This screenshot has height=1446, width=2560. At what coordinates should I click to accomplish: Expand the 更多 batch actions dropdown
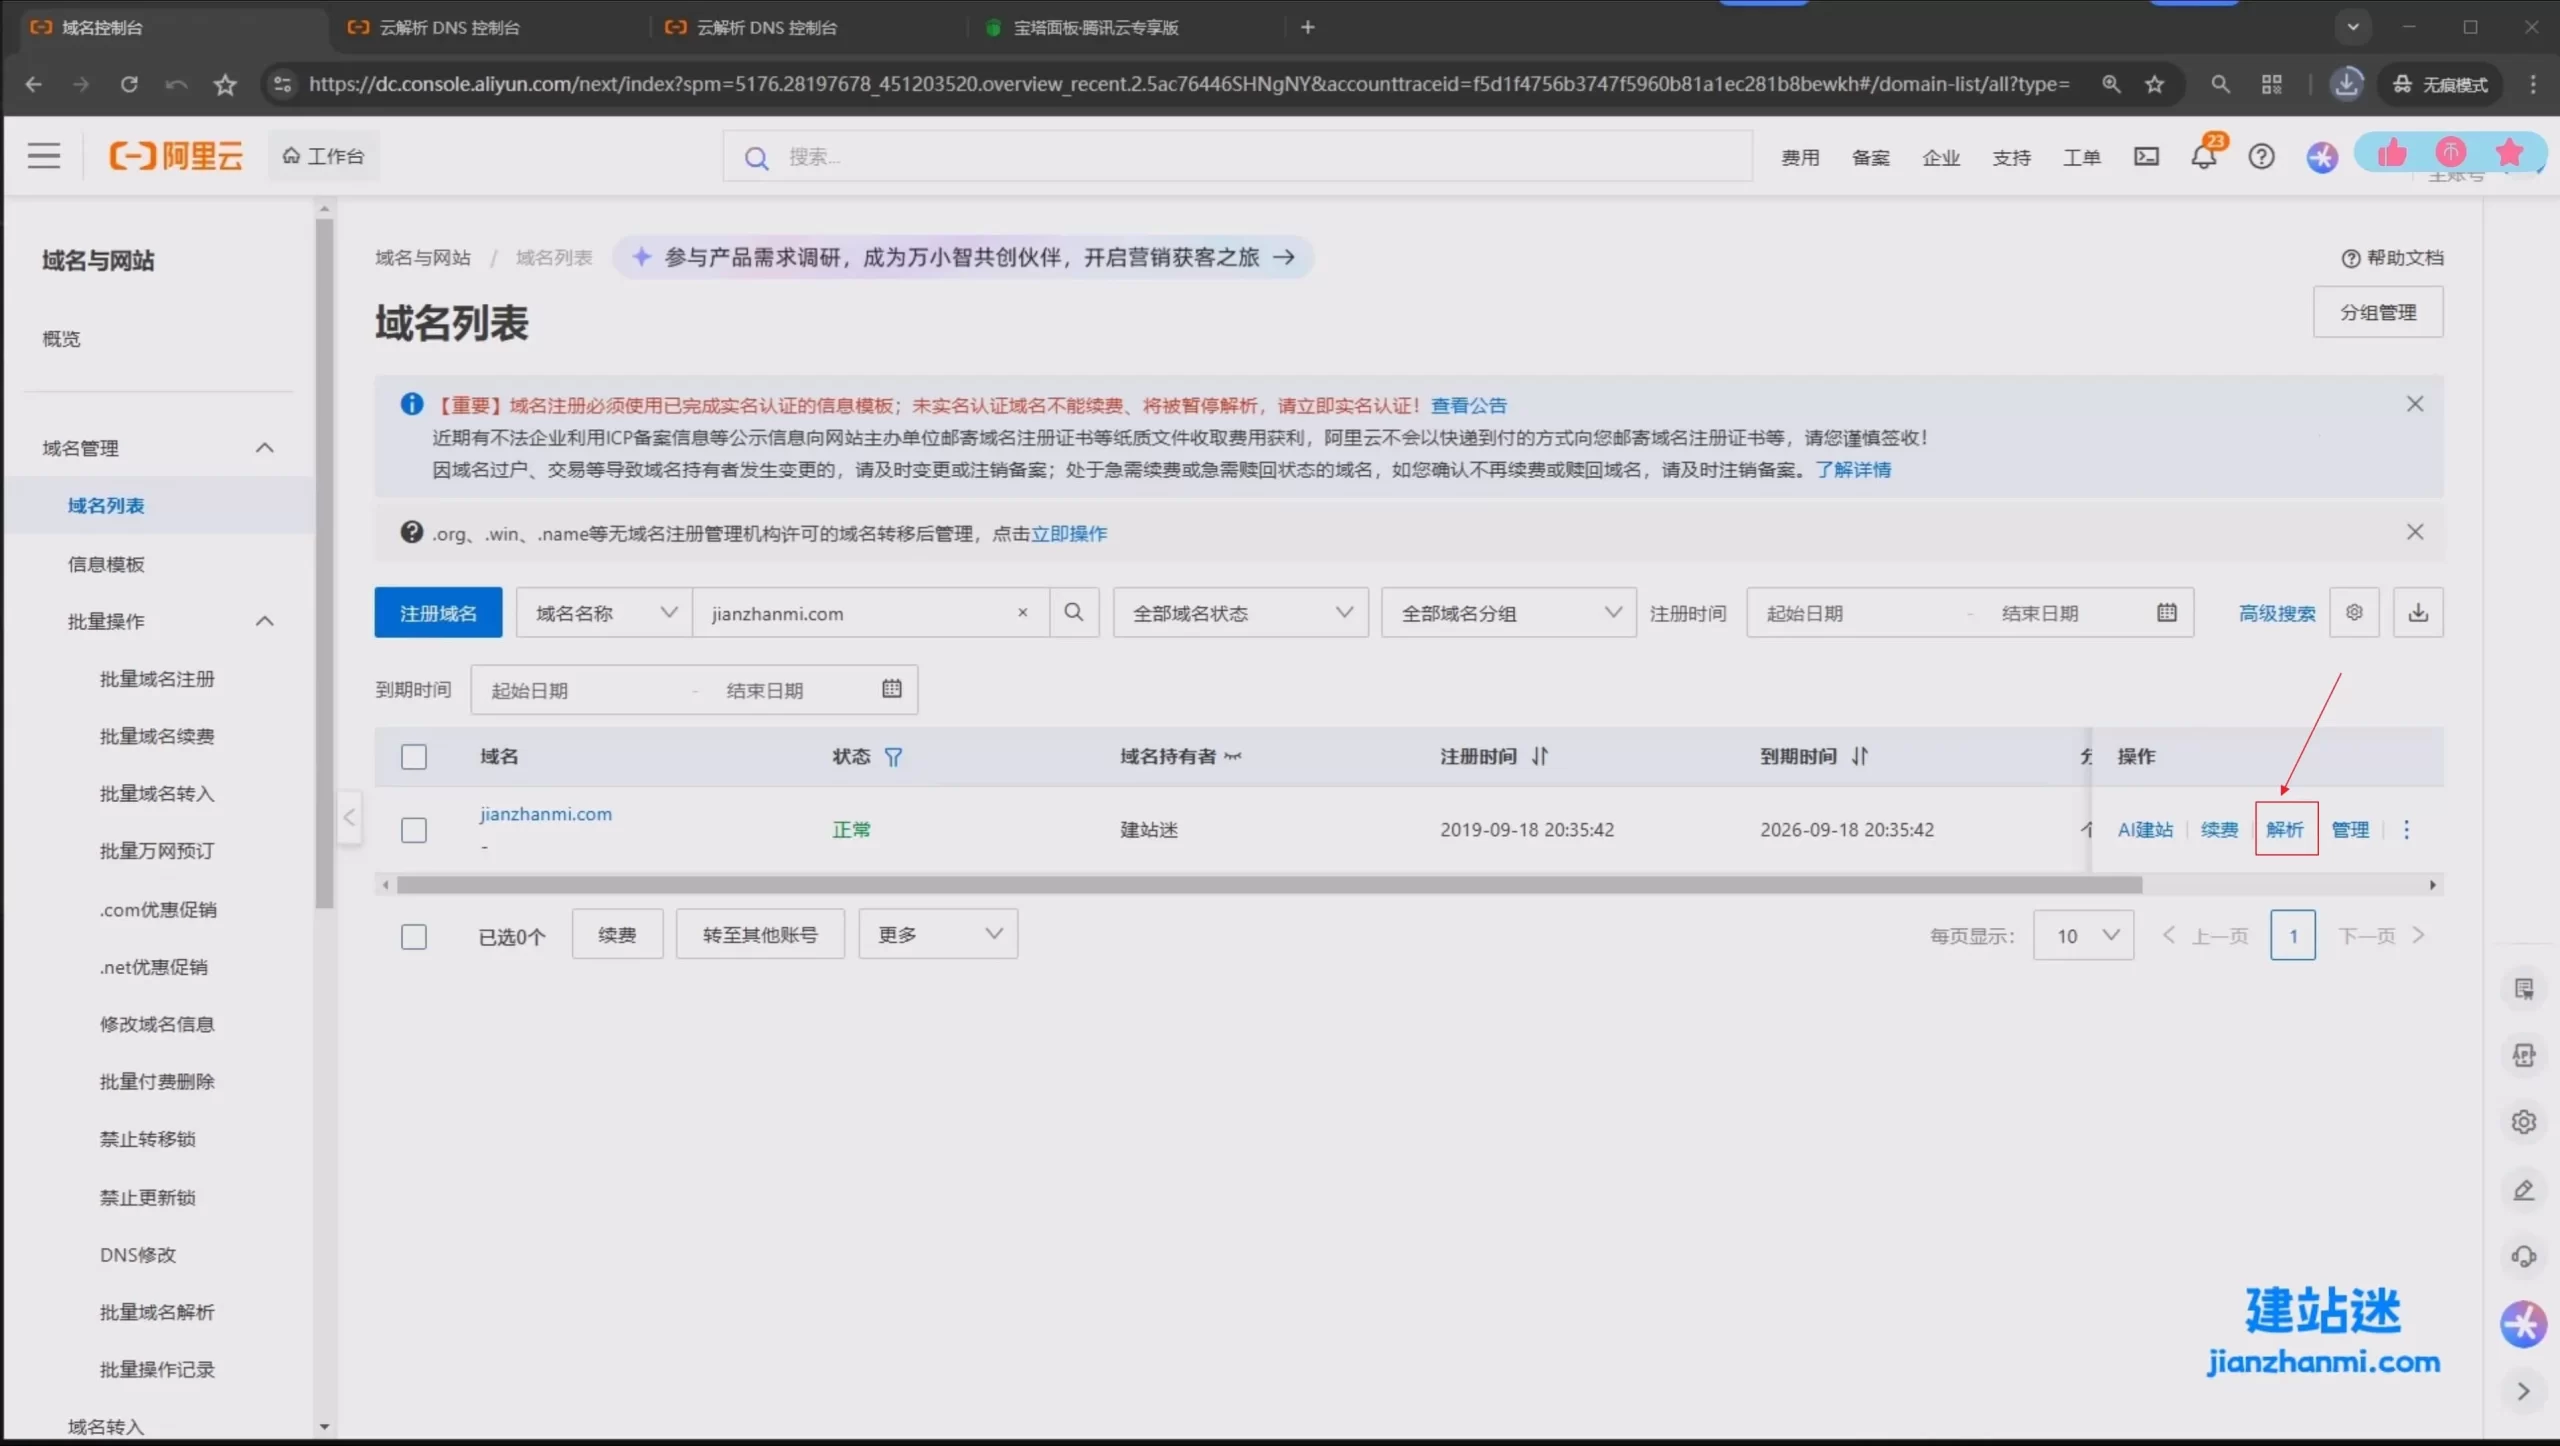pyautogui.click(x=938, y=935)
